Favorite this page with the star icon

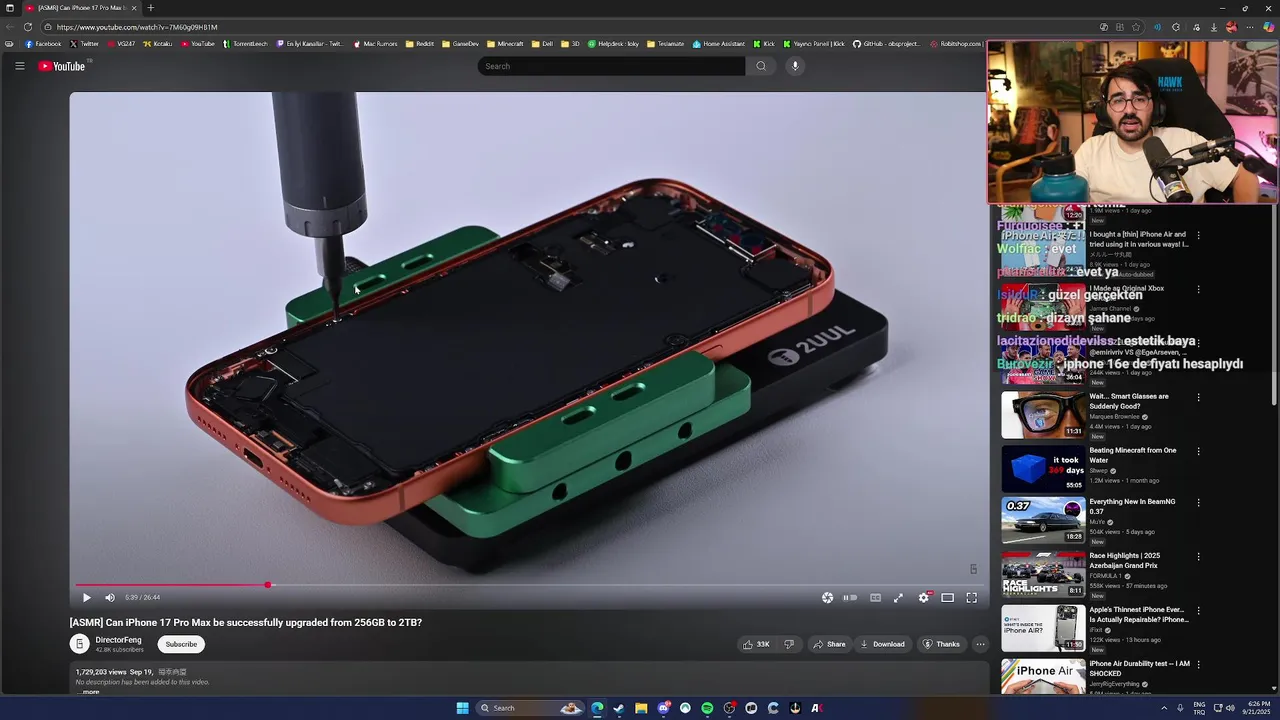click(x=1136, y=27)
